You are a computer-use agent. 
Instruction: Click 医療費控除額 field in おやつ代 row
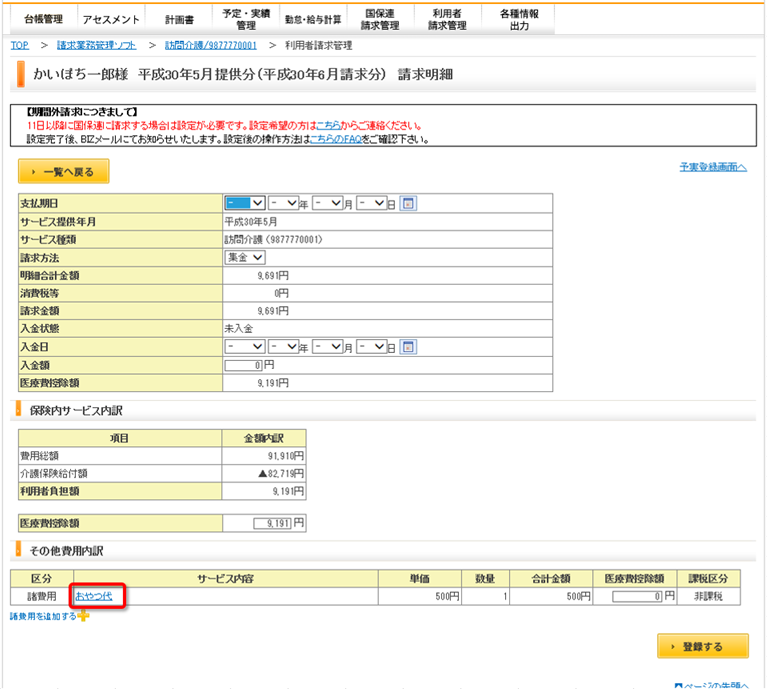tap(637, 596)
